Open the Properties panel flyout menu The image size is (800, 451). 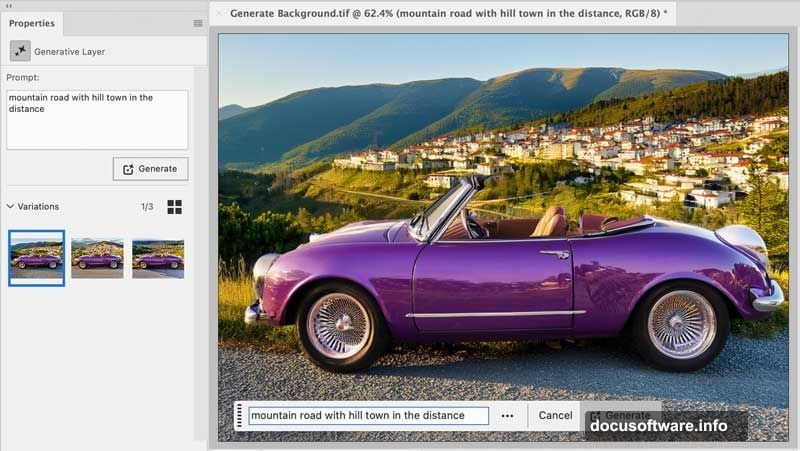[x=197, y=23]
